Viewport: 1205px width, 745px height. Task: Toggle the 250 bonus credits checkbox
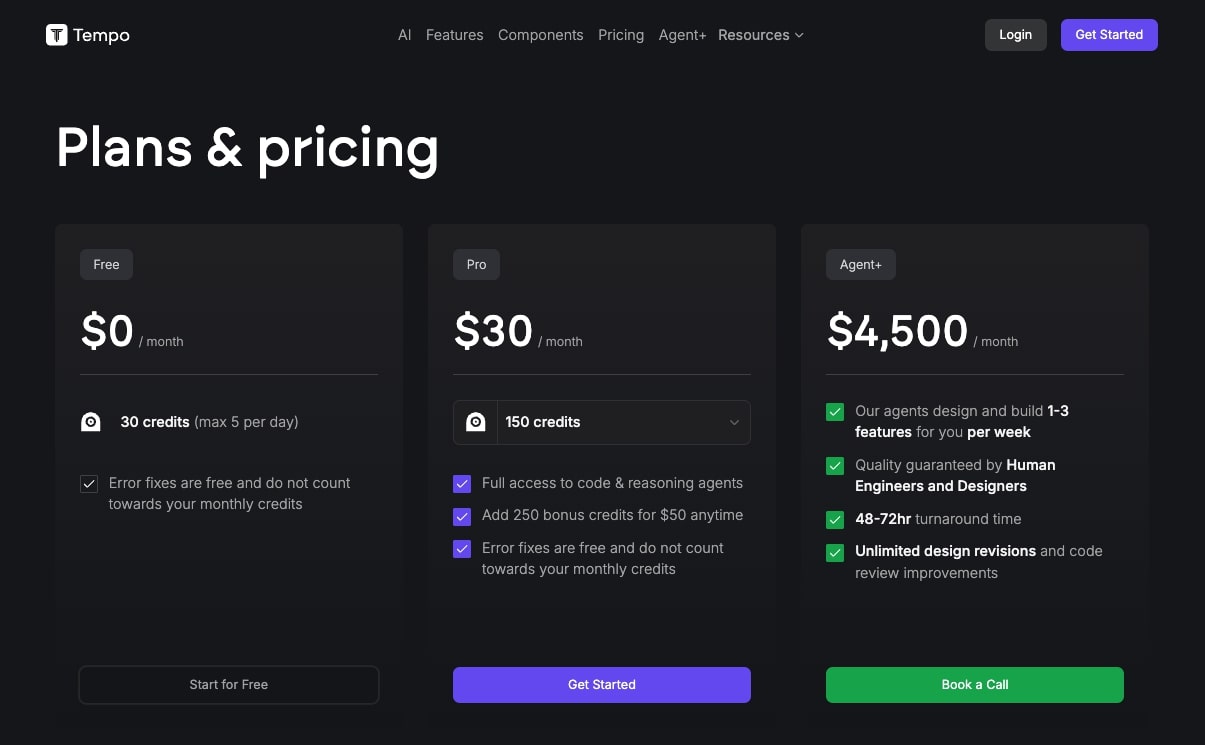pos(462,516)
